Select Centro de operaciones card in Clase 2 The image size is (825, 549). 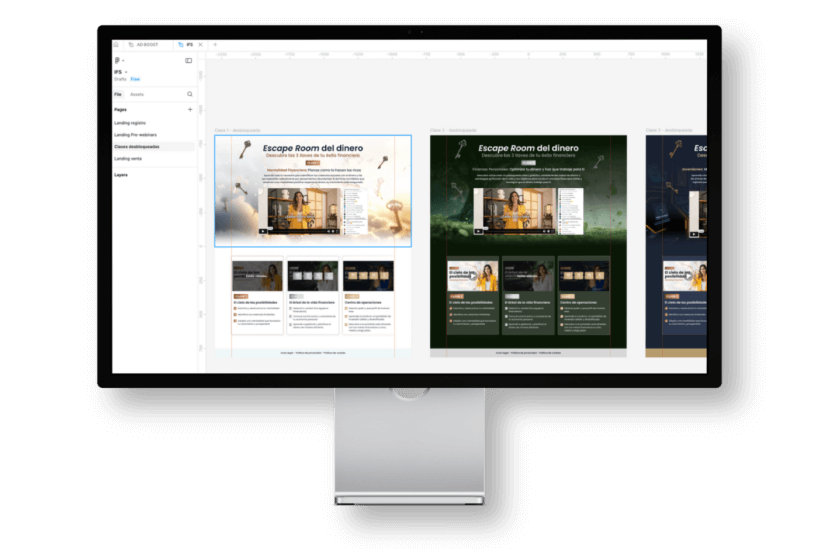pyautogui.click(x=584, y=295)
